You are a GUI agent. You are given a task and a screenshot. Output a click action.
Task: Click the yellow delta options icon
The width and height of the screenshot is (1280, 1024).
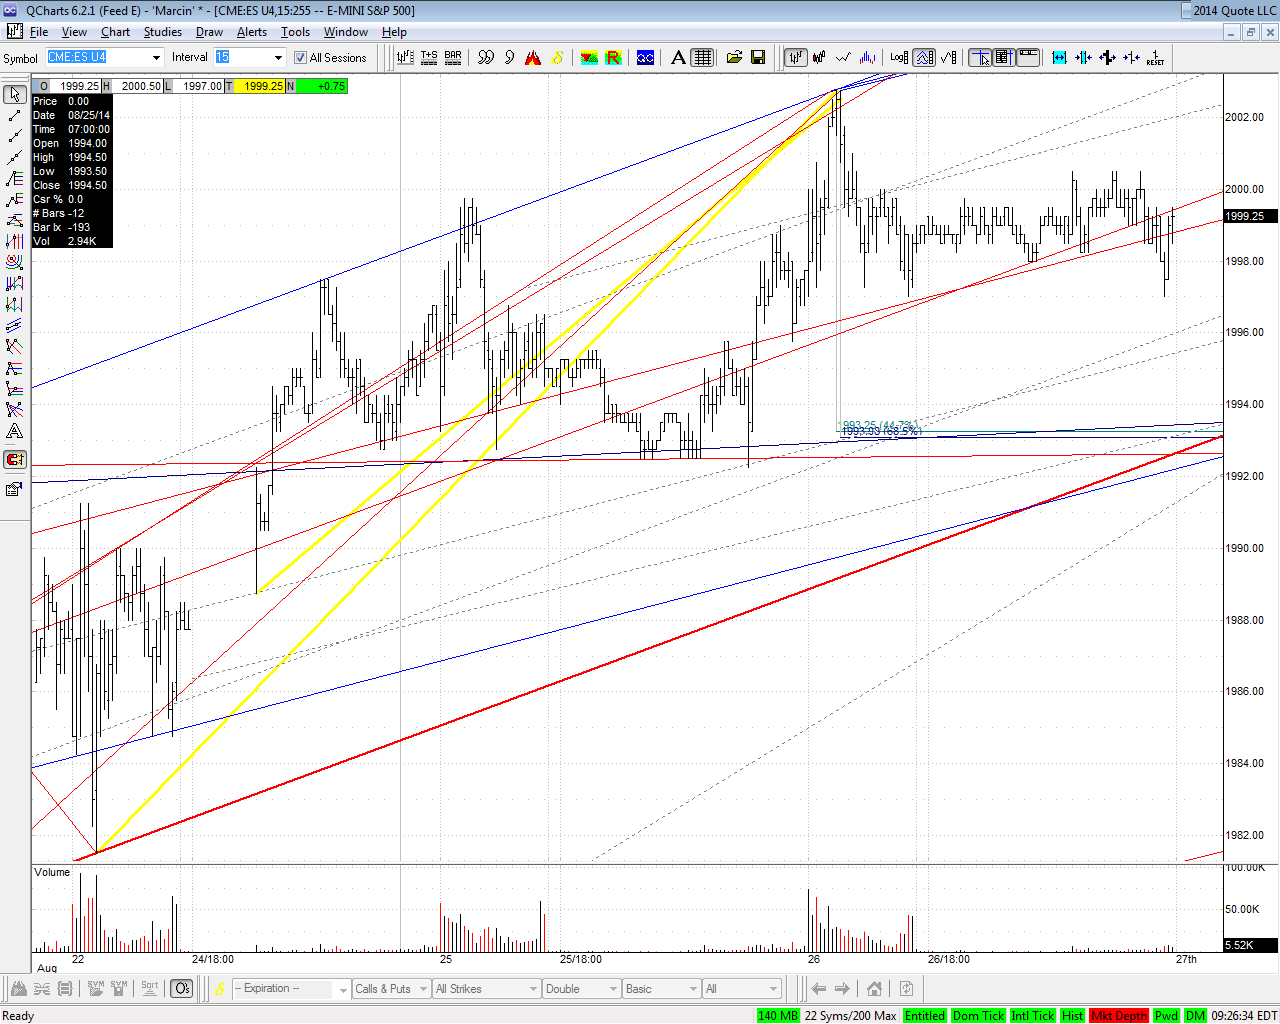pos(557,57)
